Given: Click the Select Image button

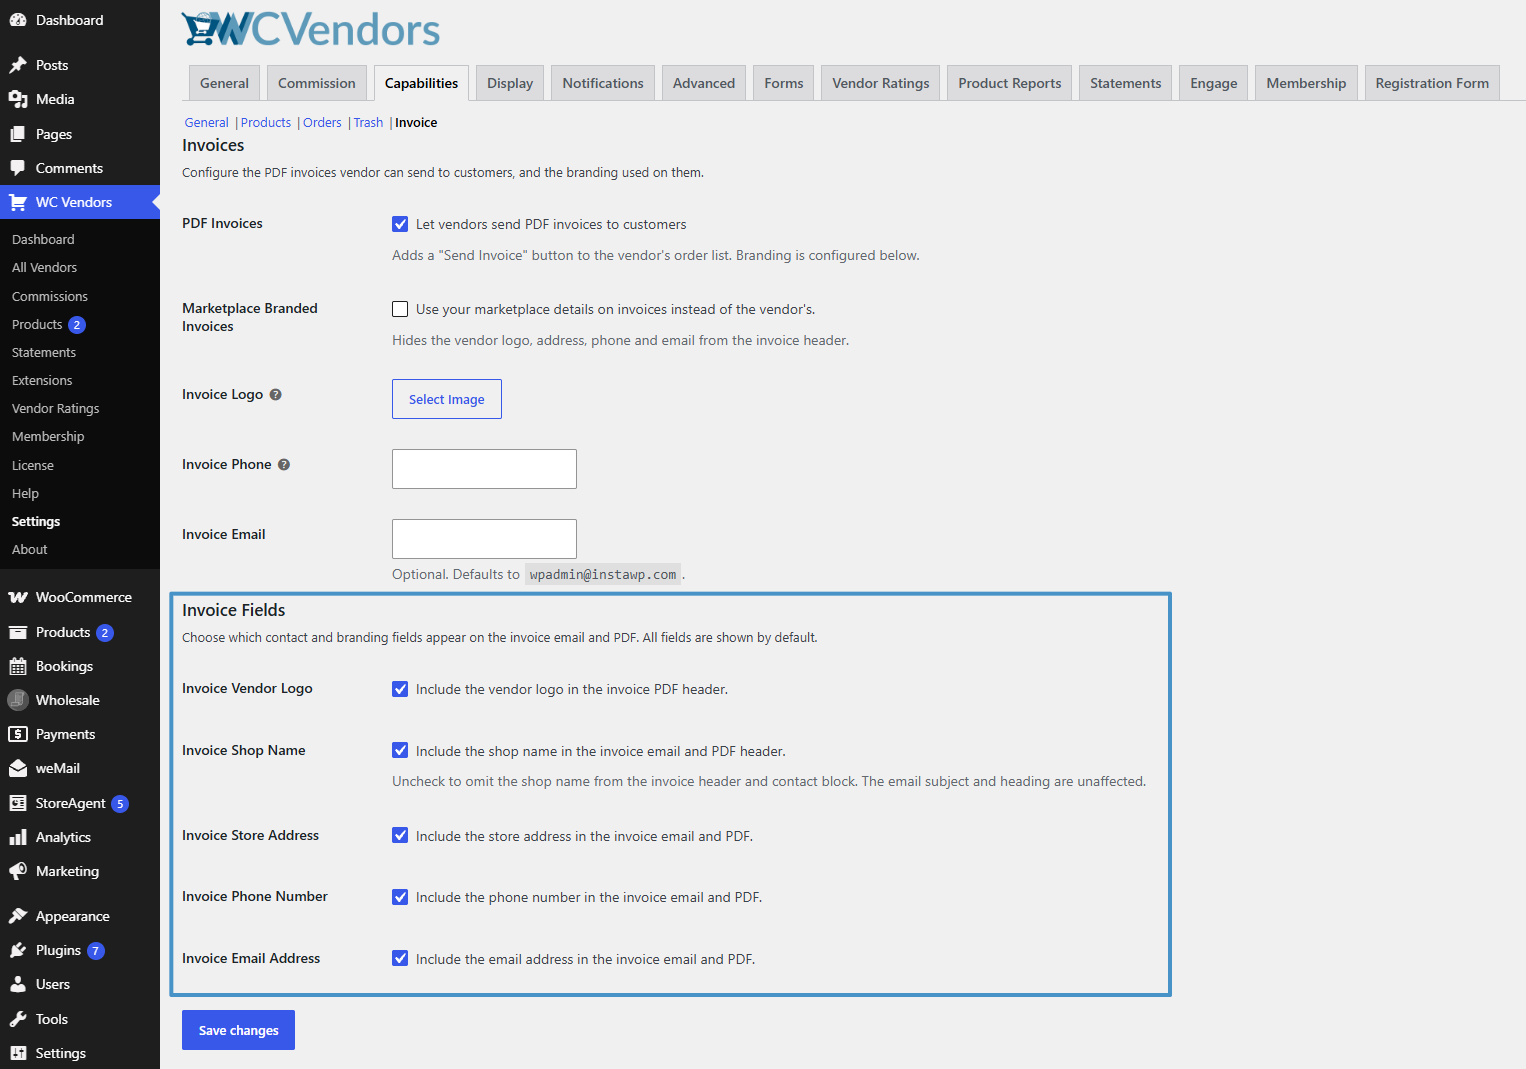Looking at the screenshot, I should (447, 399).
